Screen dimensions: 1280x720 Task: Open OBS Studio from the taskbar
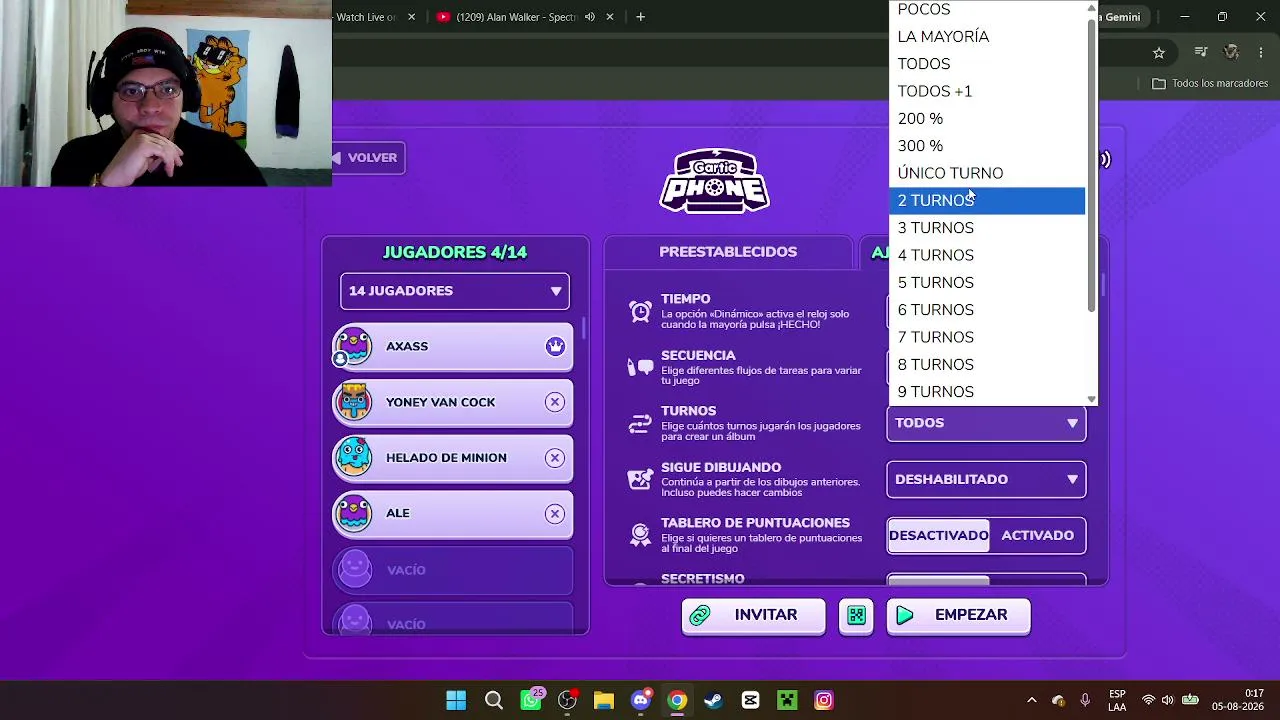(x=567, y=700)
